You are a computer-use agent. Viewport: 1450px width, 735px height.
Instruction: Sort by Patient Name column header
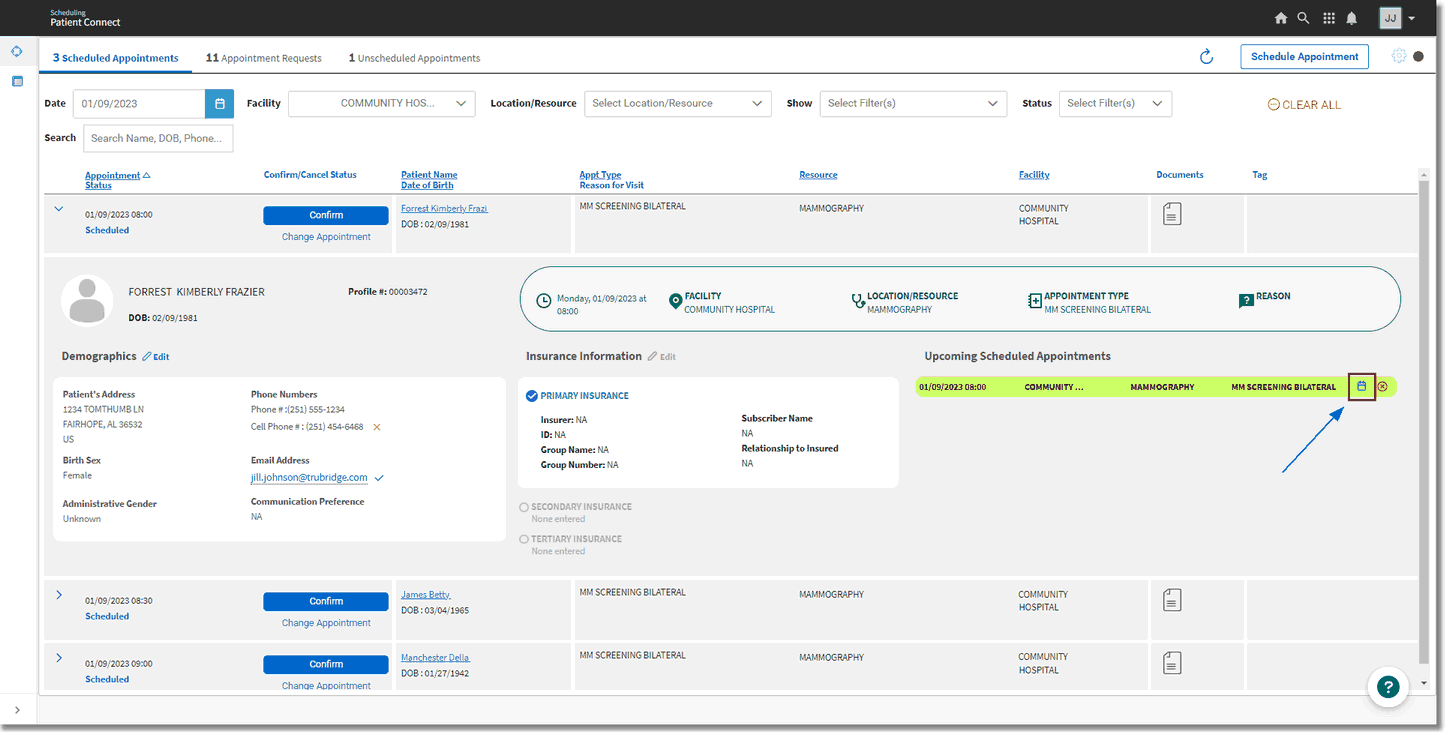click(429, 175)
